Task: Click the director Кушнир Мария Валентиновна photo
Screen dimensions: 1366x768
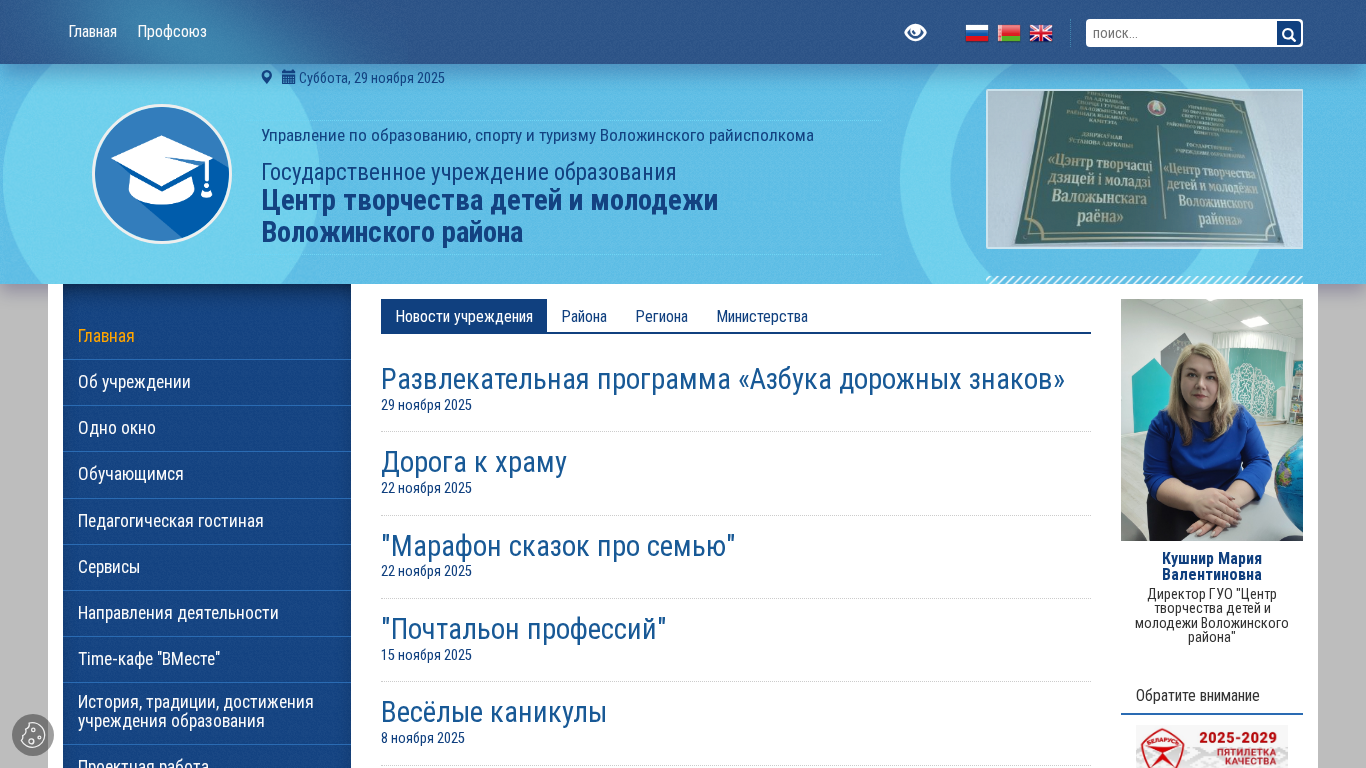Action: tap(1211, 420)
